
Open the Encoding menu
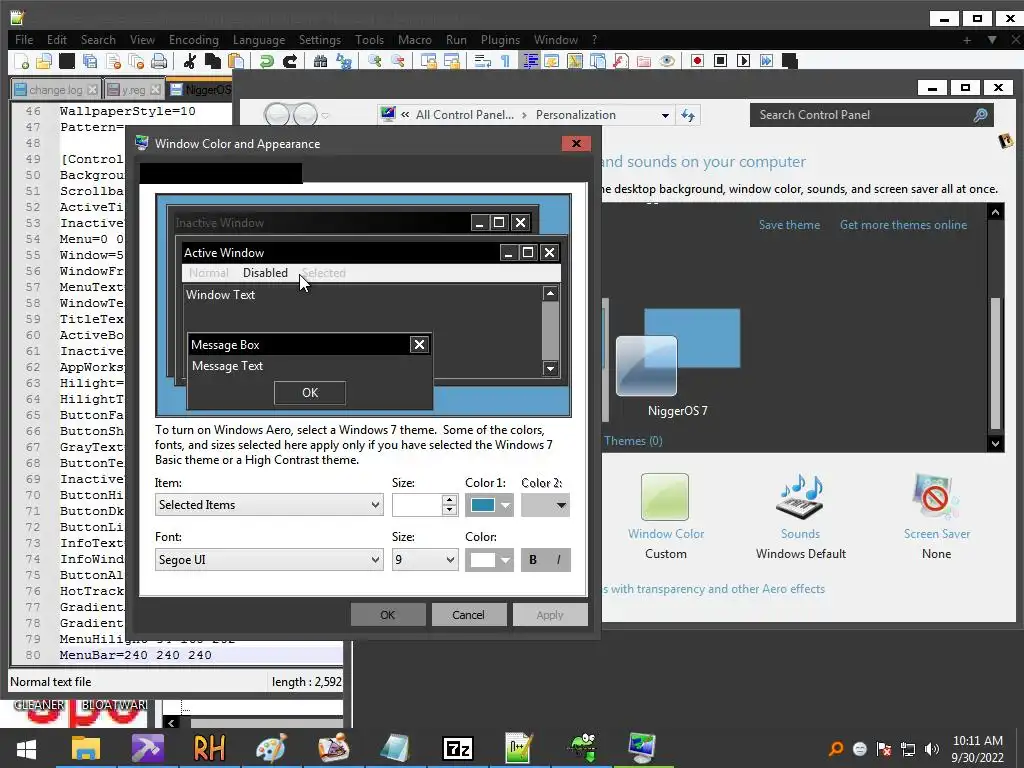193,40
